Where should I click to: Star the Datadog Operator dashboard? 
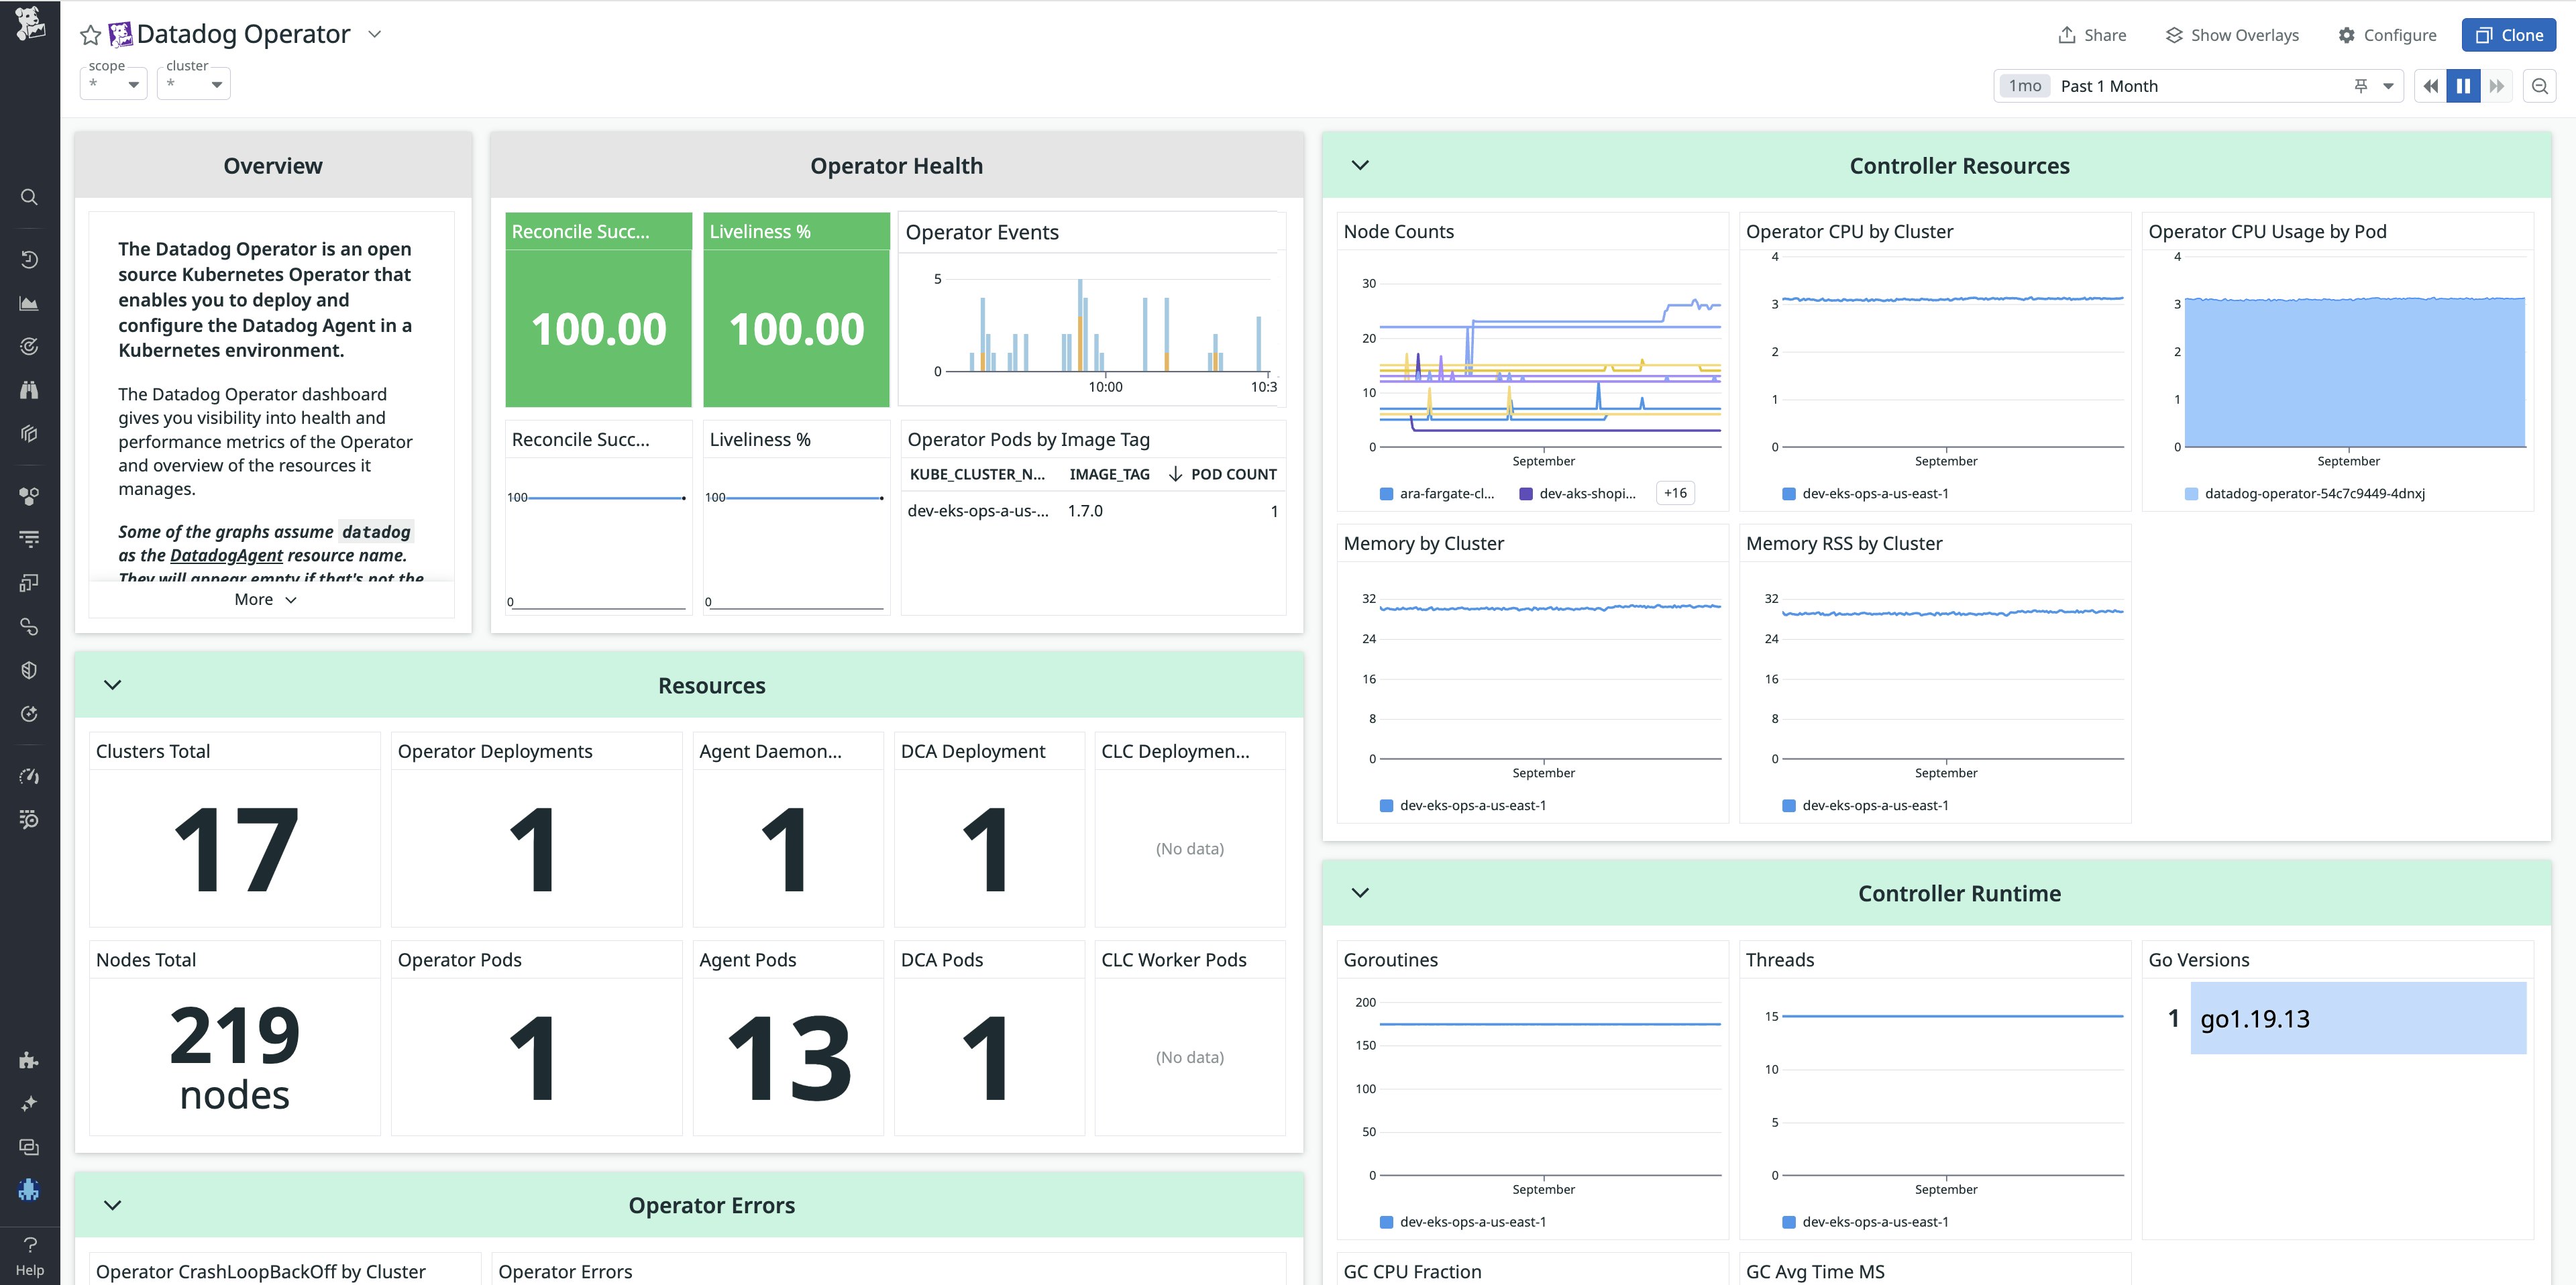[x=90, y=34]
